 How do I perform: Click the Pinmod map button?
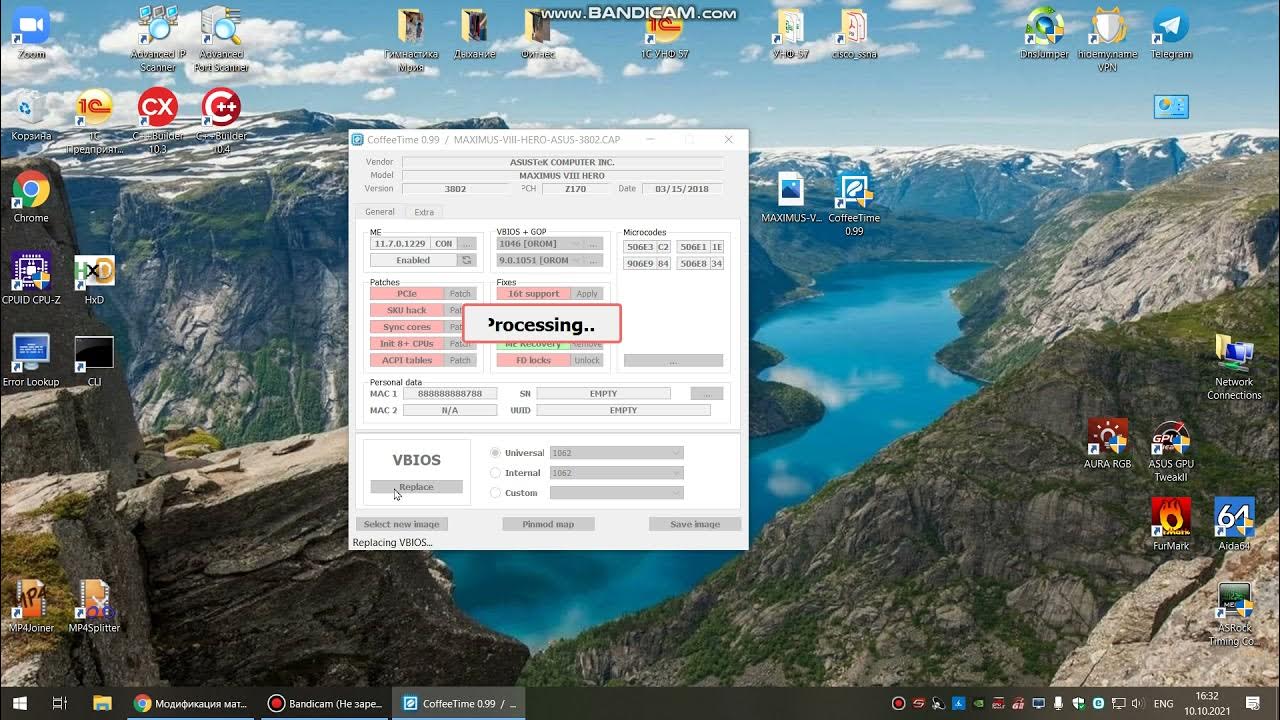[x=548, y=524]
